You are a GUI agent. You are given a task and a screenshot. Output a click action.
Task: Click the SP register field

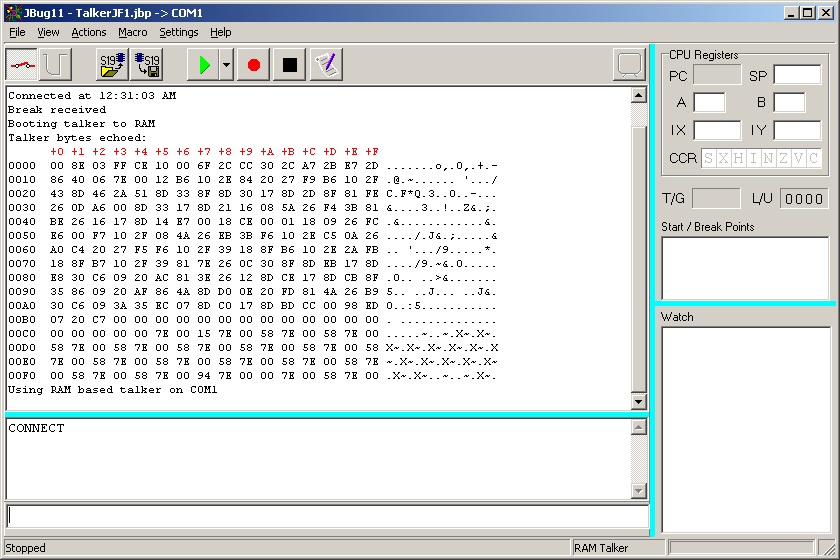[797, 75]
